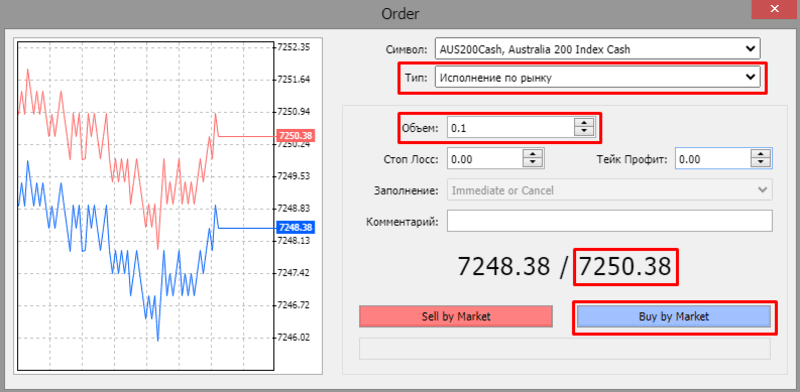Increase Тейк Профит with up arrow

click(x=761, y=154)
